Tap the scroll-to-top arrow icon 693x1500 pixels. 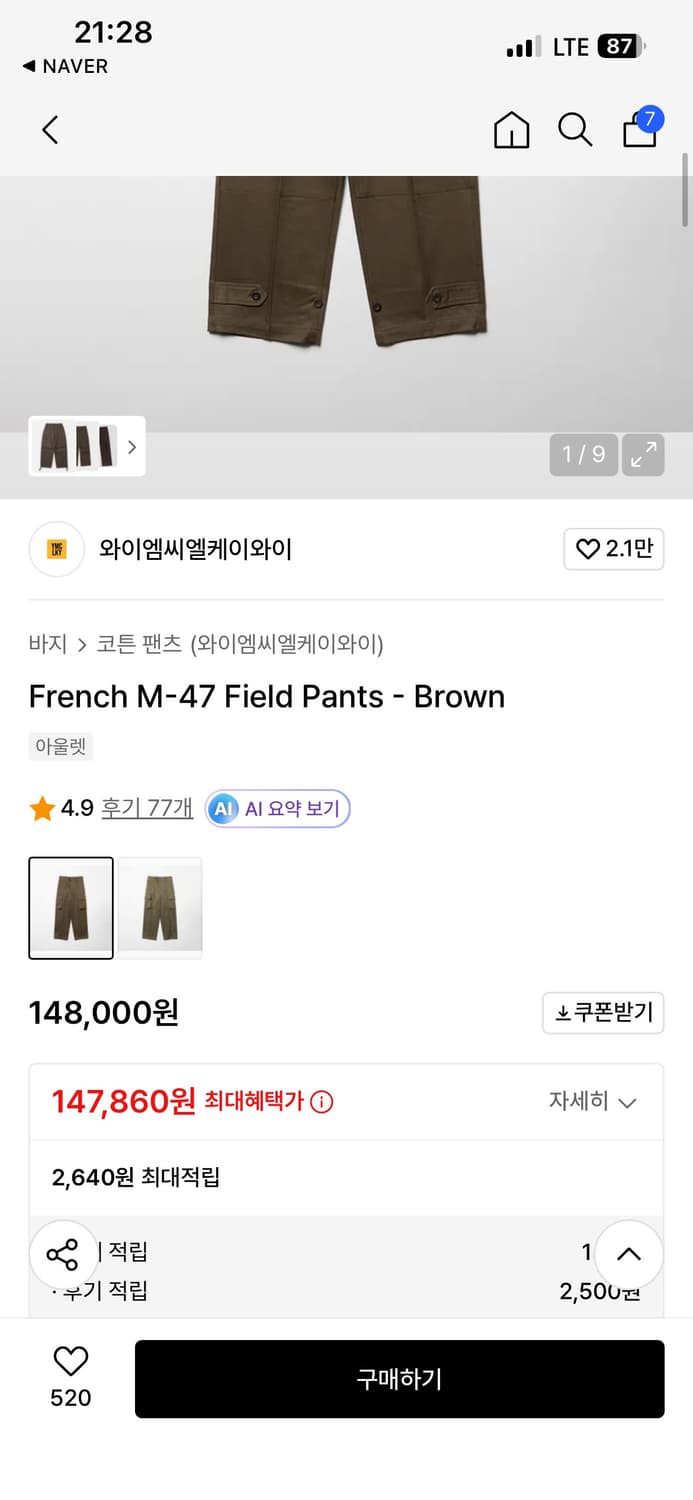[x=628, y=1253]
